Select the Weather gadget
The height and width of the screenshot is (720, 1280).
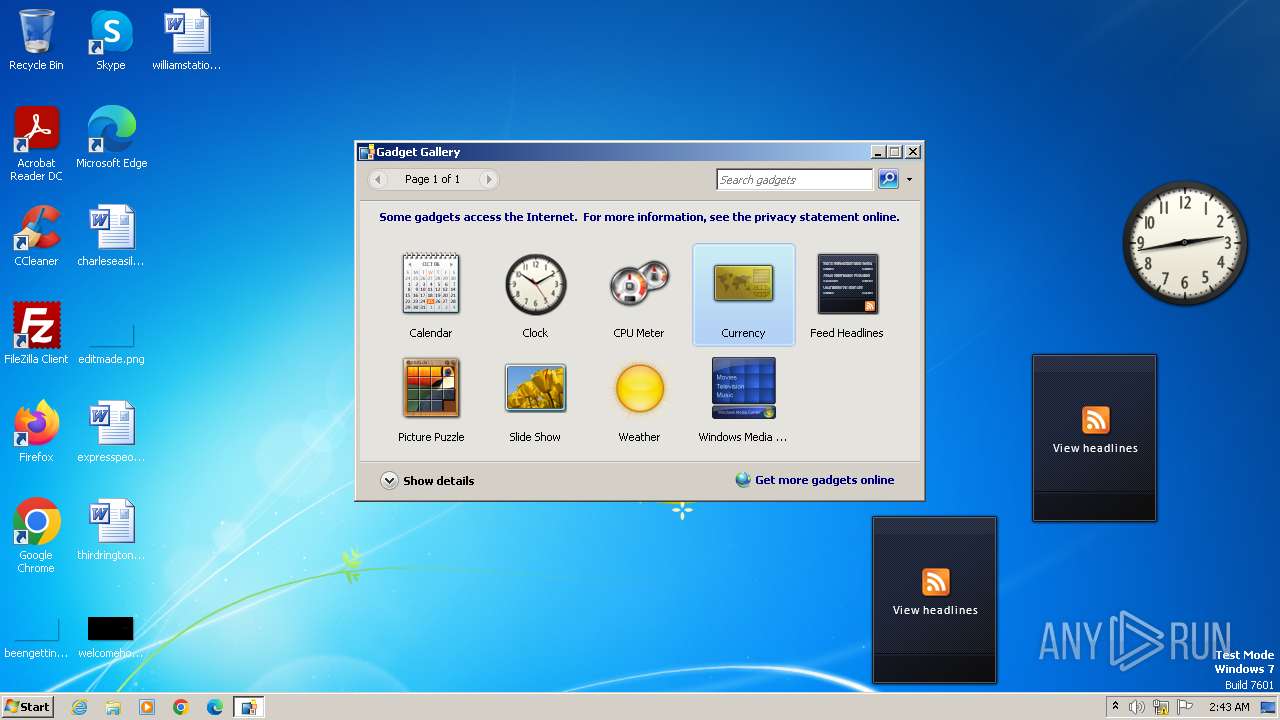click(639, 400)
